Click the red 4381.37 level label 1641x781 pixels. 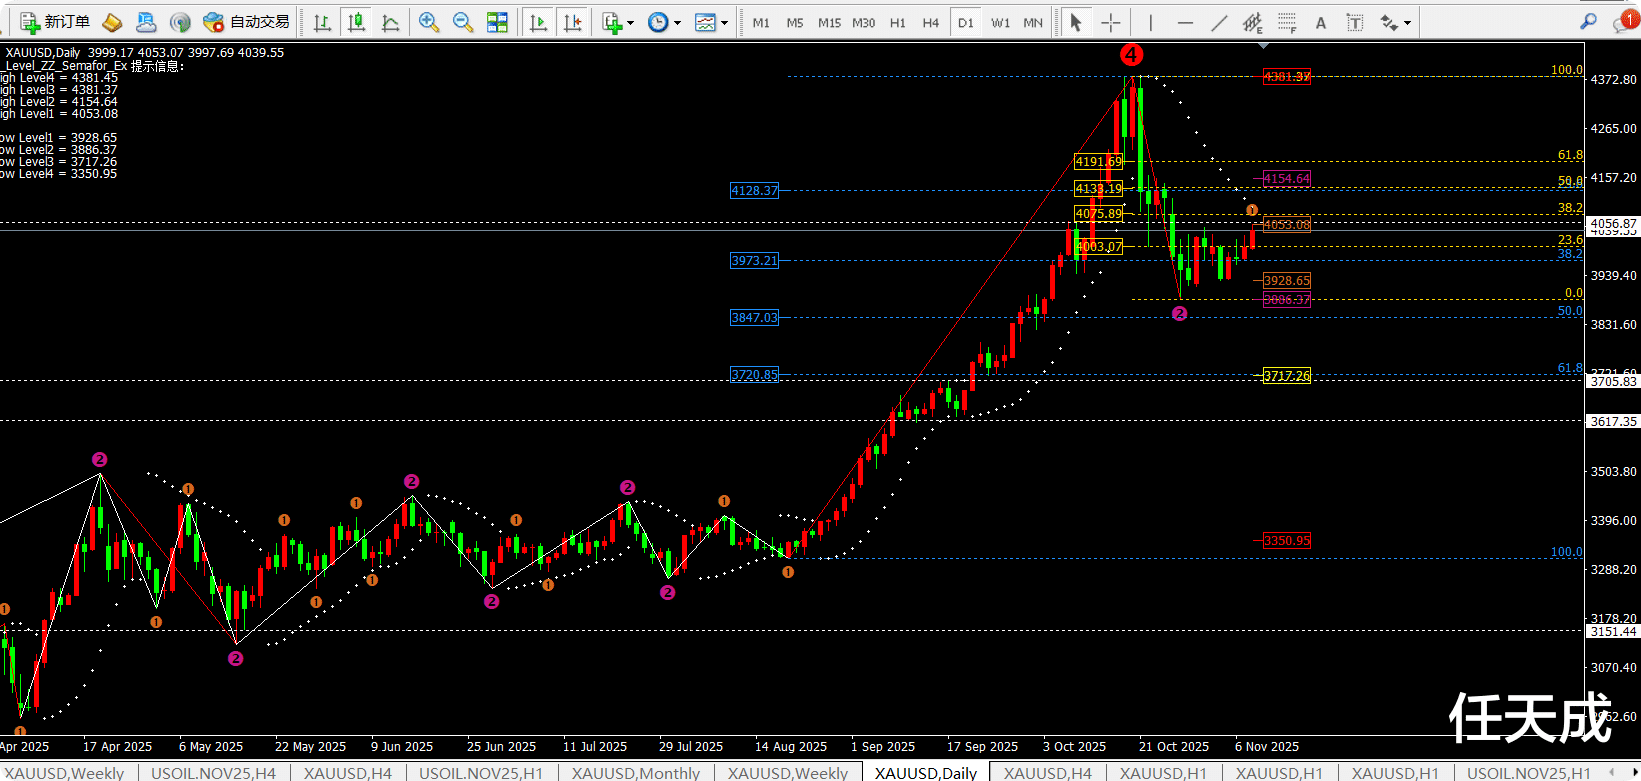click(1286, 76)
